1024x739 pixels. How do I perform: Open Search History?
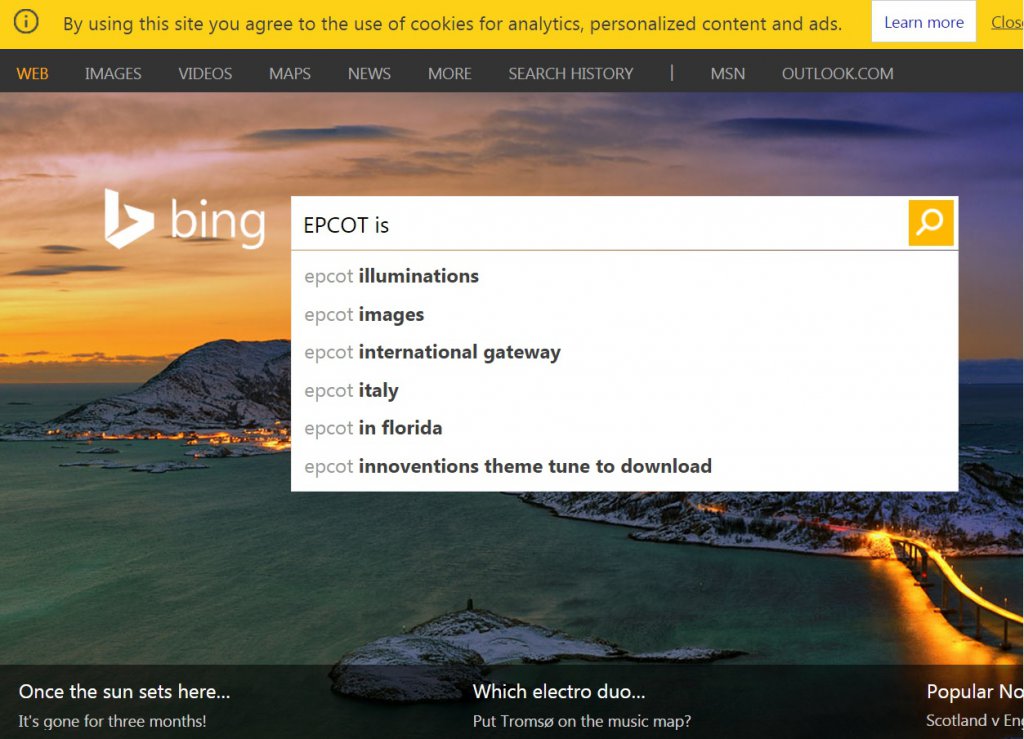click(570, 74)
